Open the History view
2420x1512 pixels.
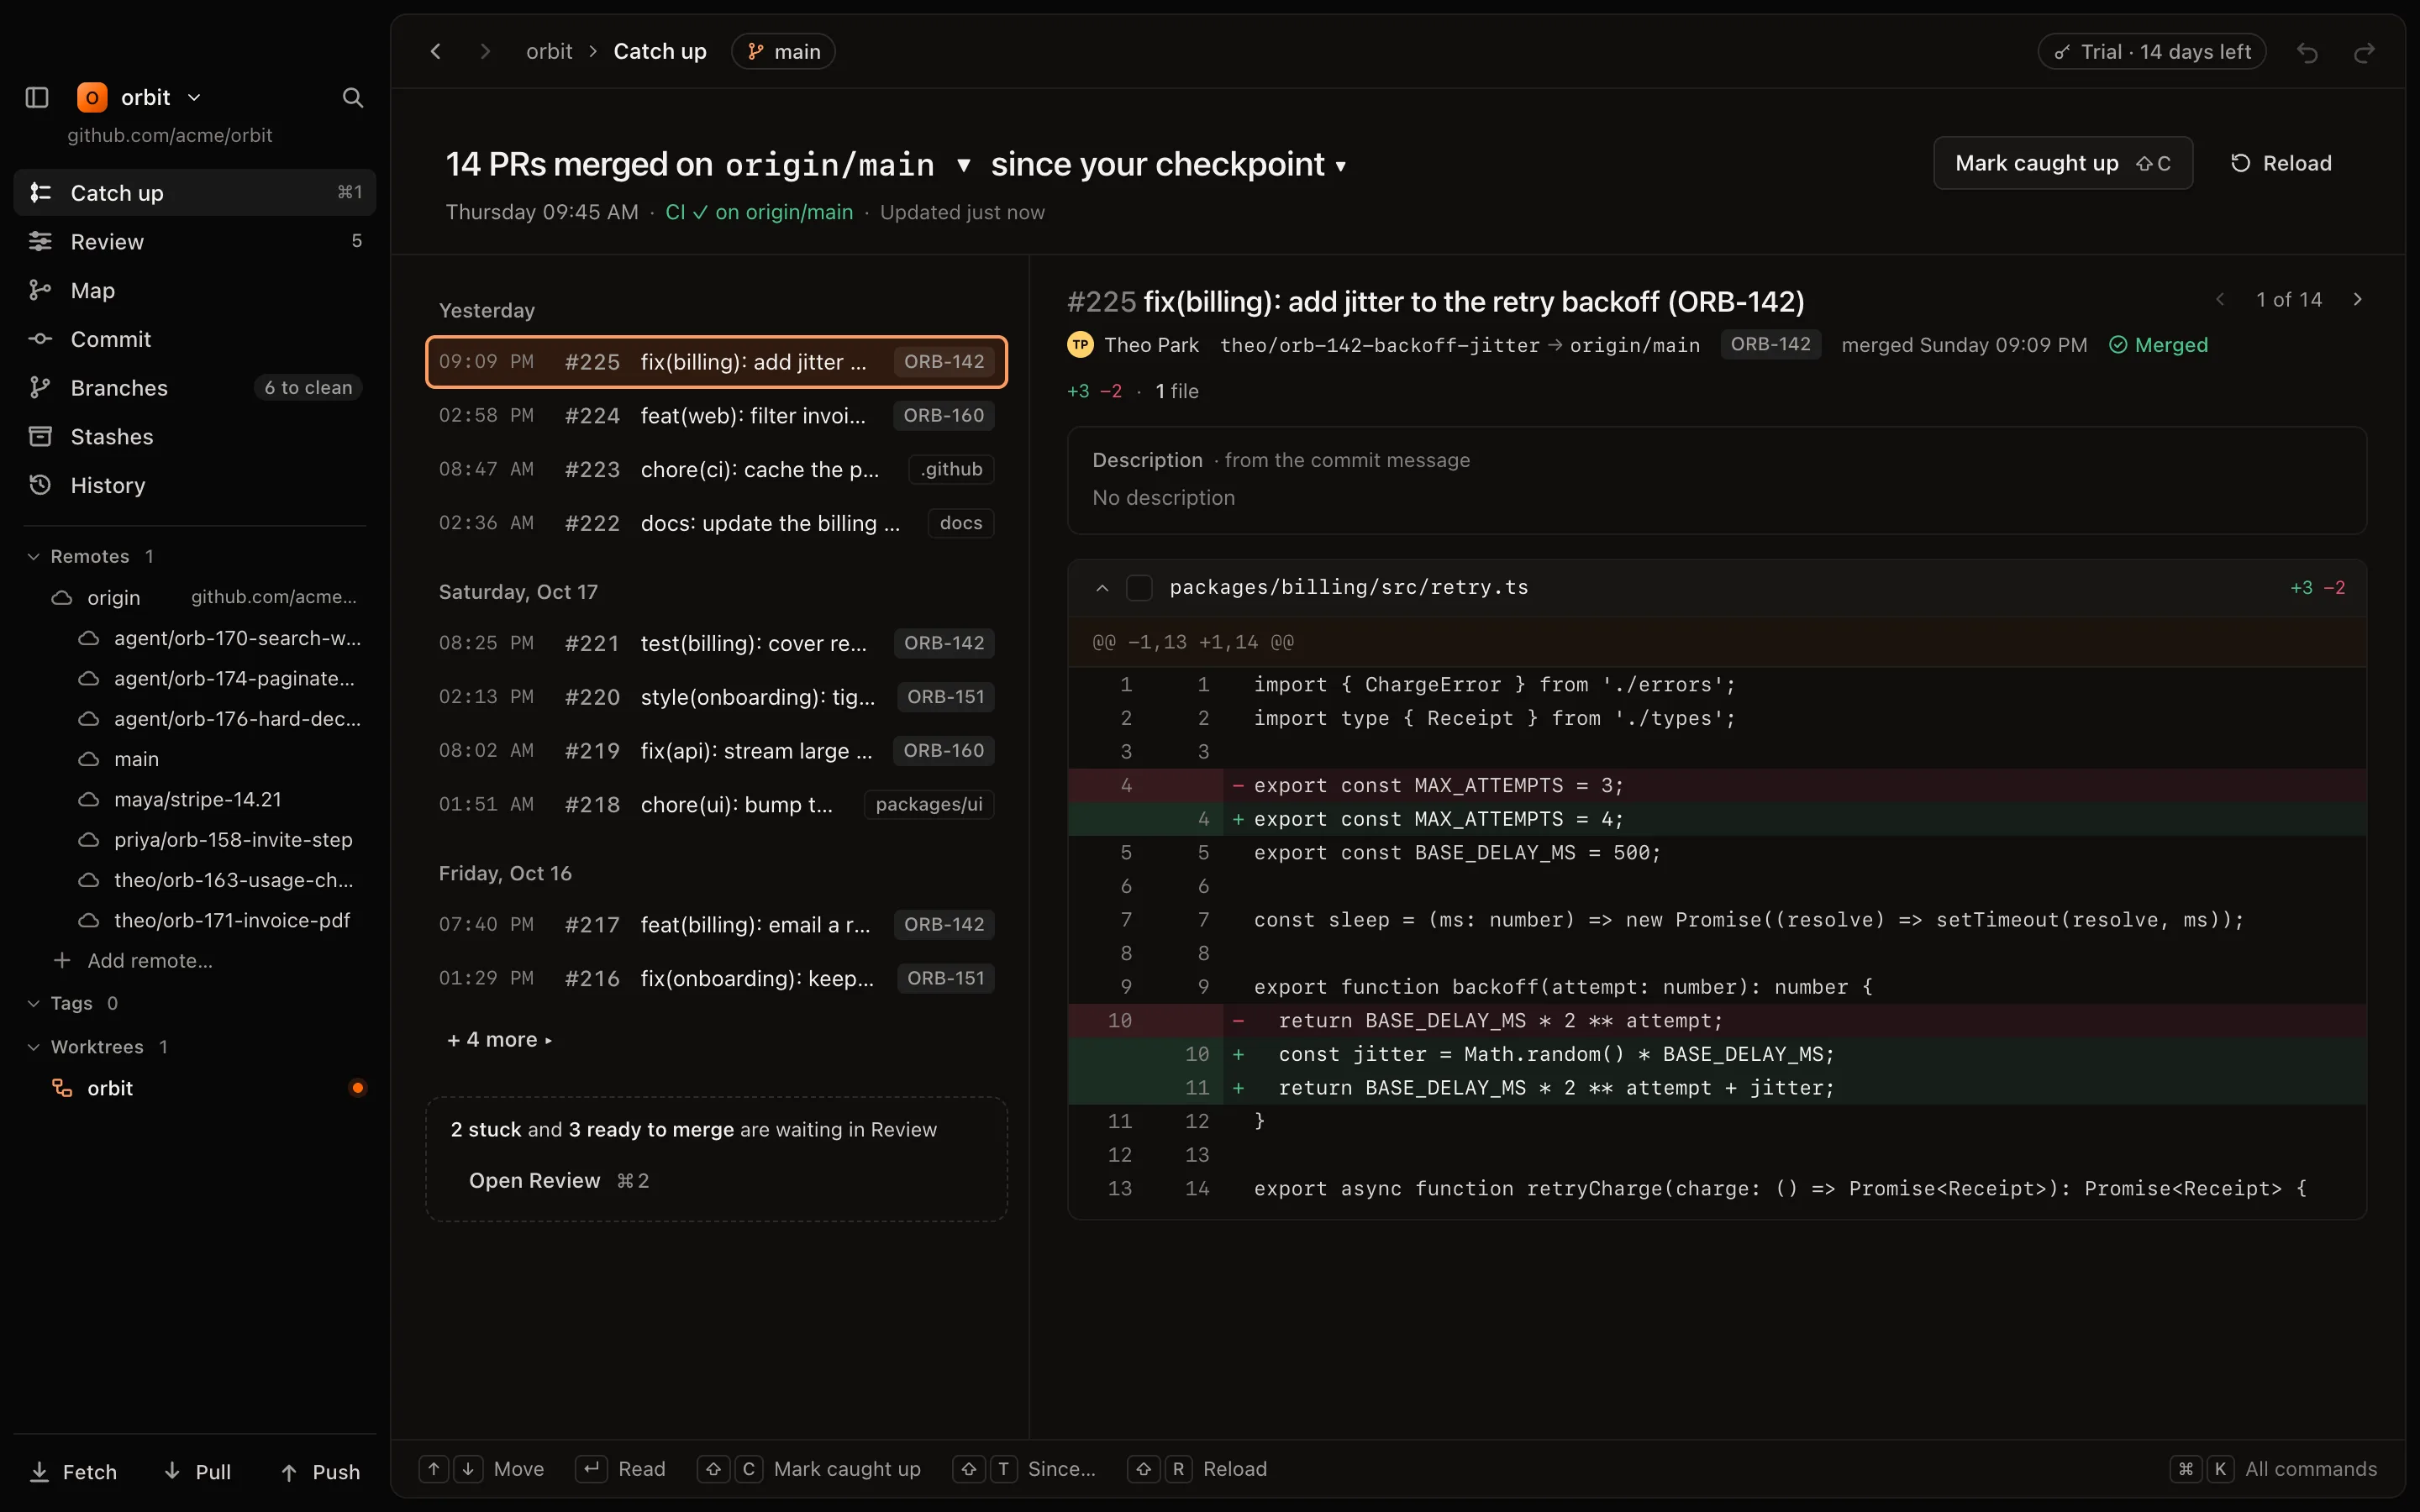195,485
